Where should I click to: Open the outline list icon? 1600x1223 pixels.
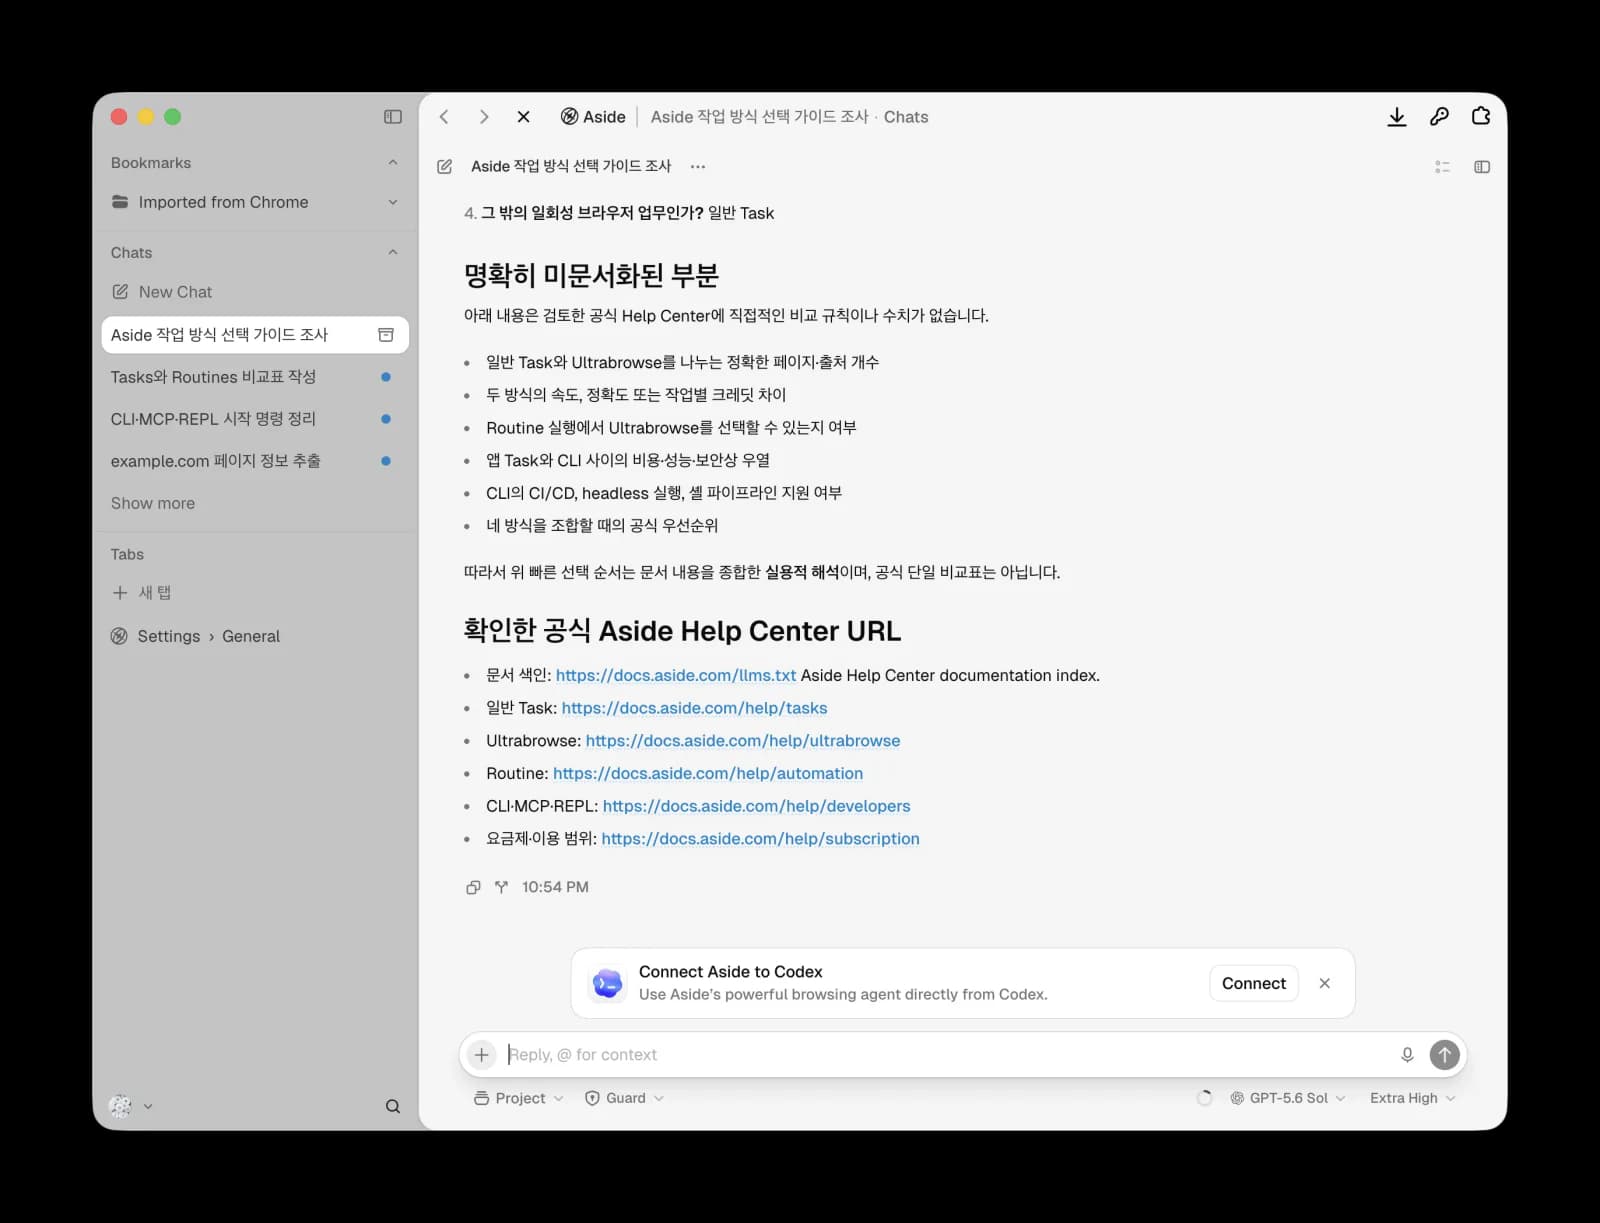coord(1442,167)
